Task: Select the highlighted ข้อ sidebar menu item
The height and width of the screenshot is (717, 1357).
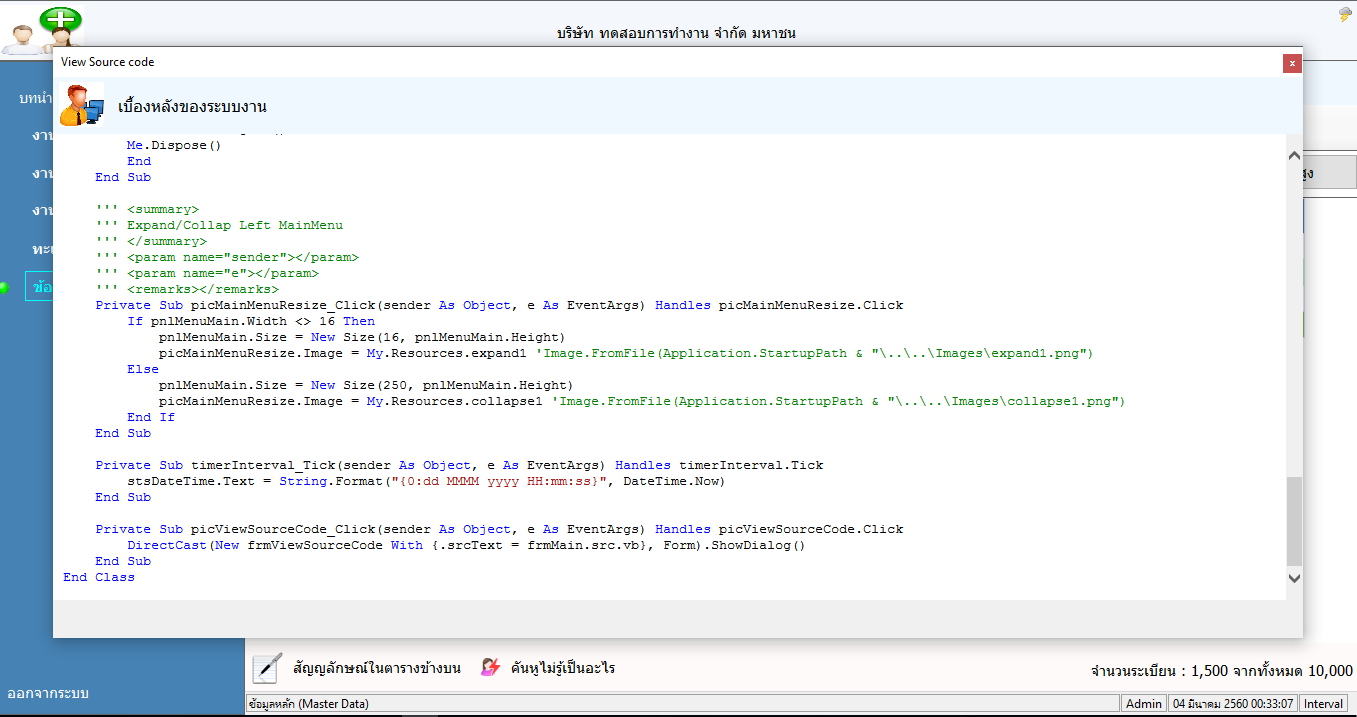Action: point(40,287)
